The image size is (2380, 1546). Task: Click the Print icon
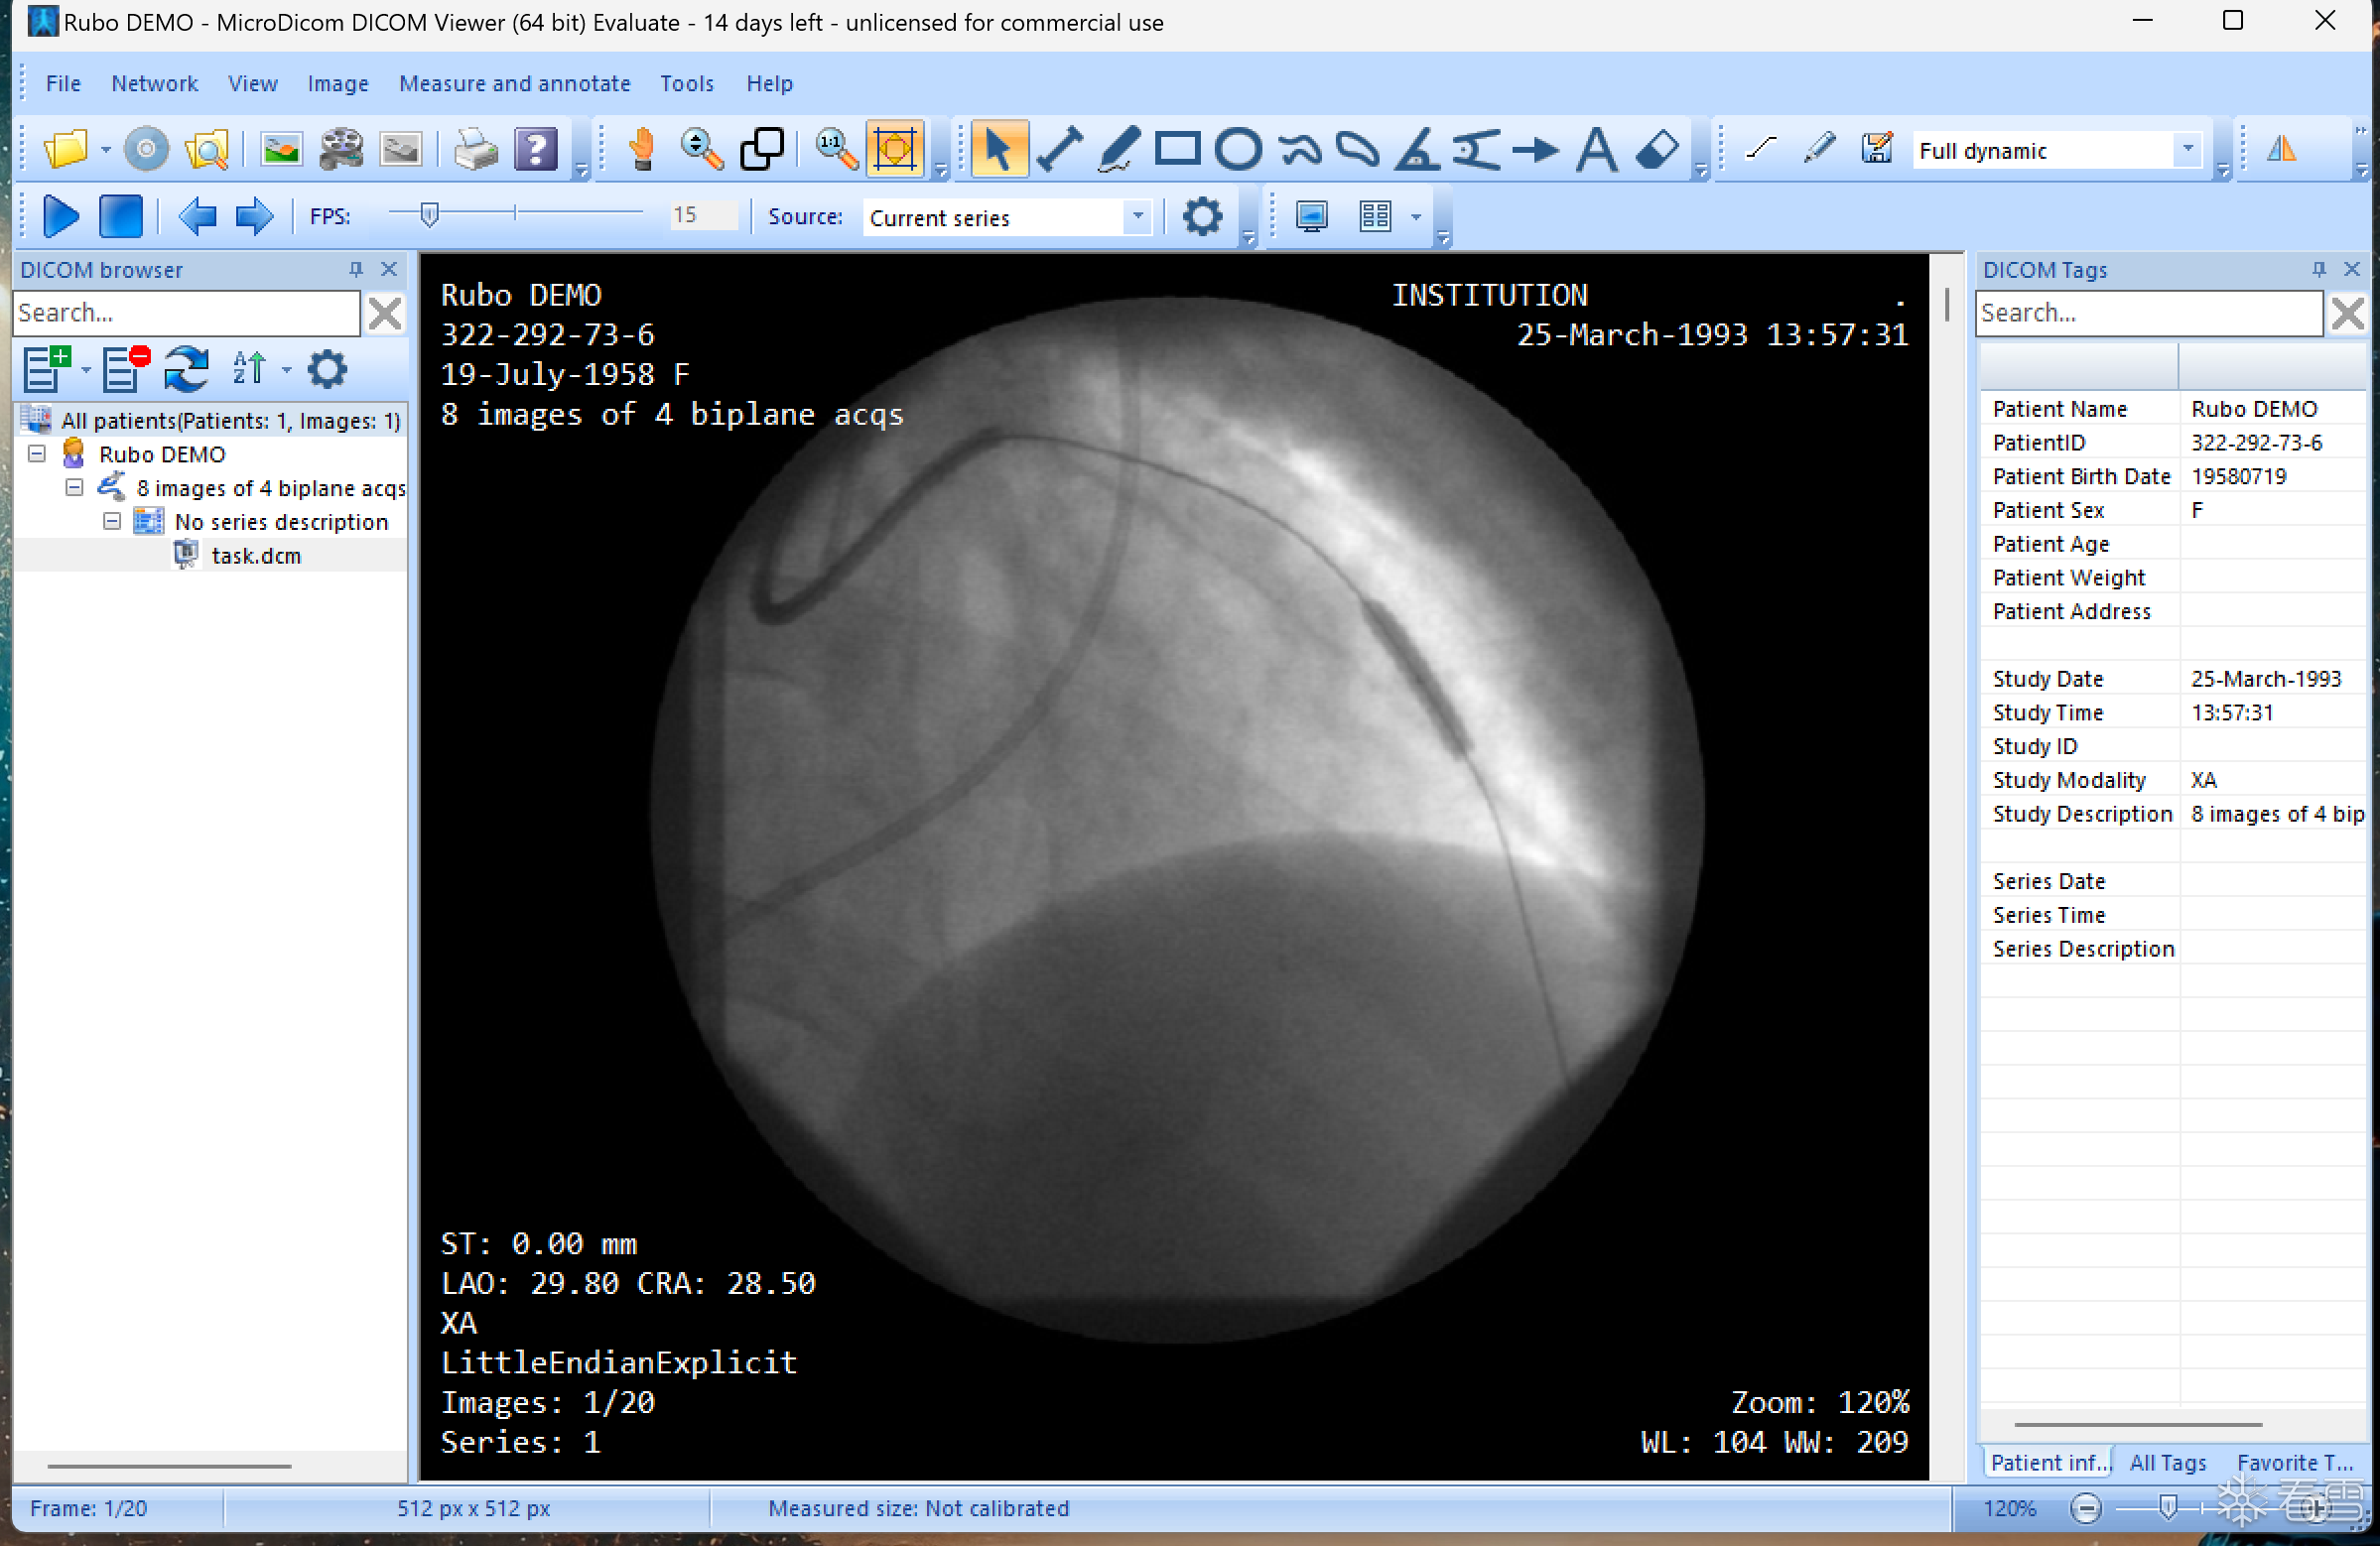click(x=475, y=150)
